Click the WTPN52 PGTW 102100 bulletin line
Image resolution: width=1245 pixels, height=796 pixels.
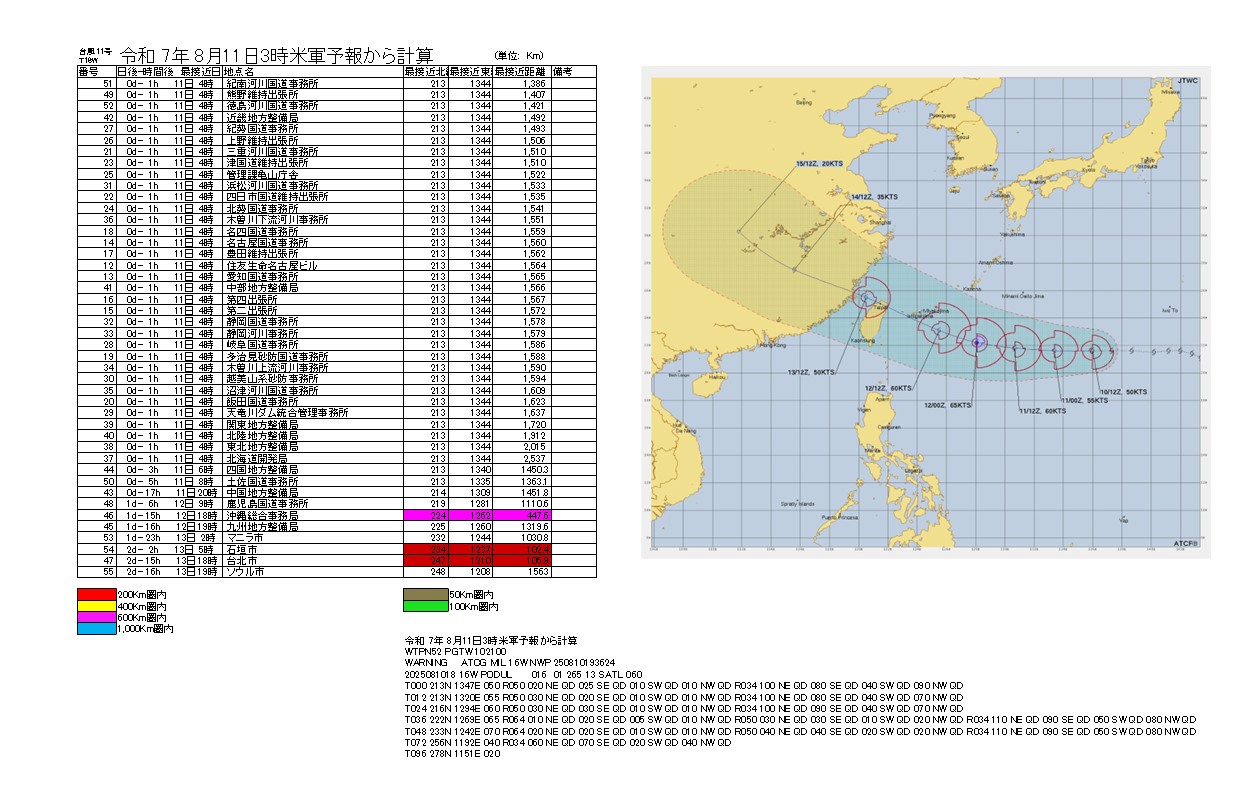[x=453, y=651]
